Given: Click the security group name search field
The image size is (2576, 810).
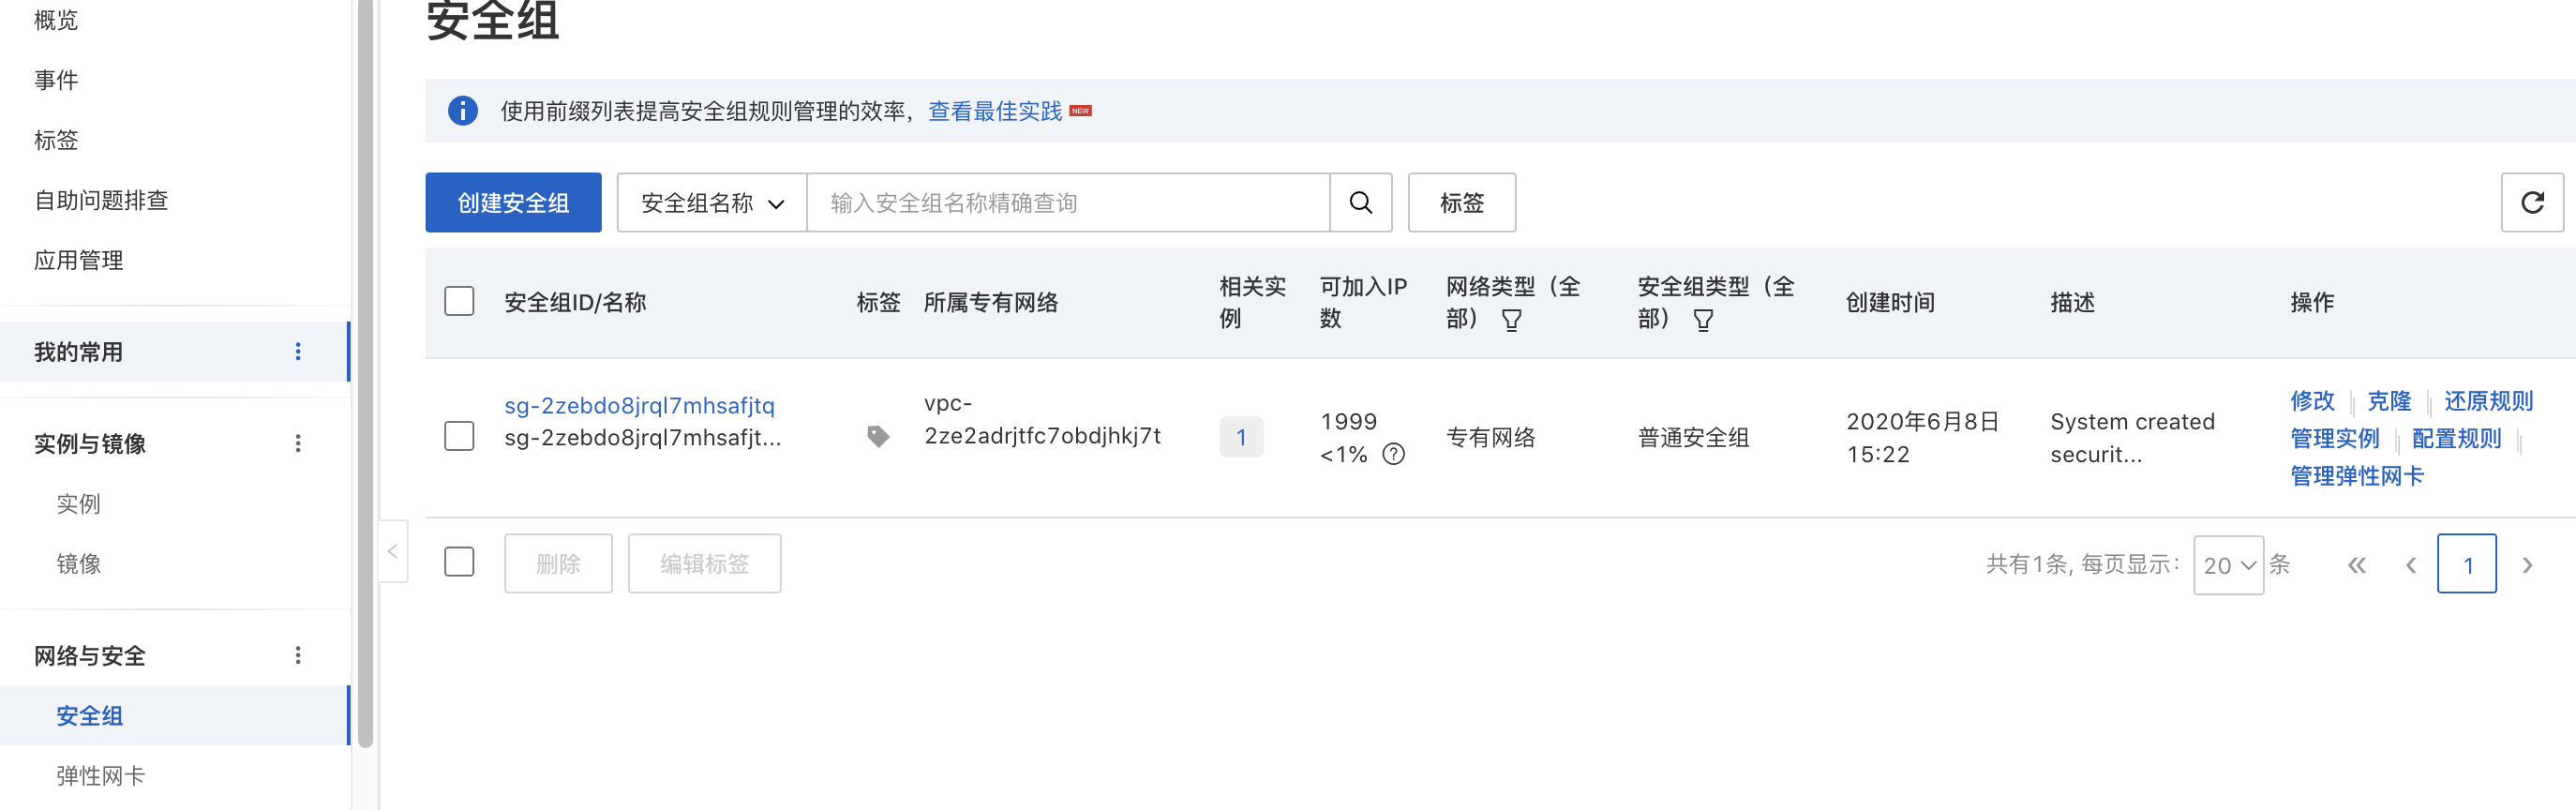Looking at the screenshot, I should click(1067, 203).
